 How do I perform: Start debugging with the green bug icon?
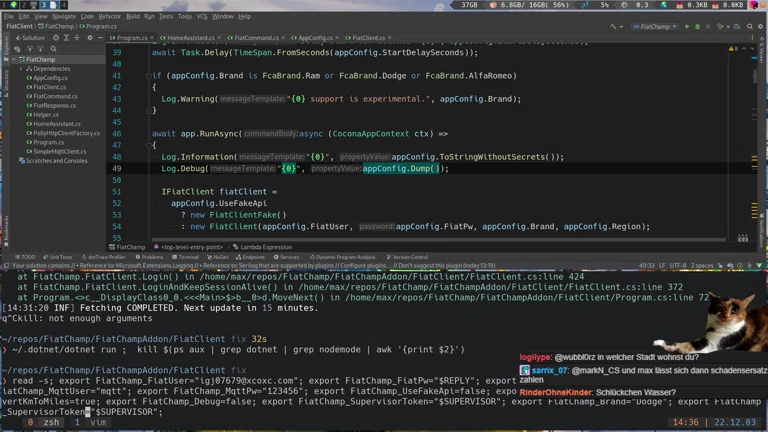(x=697, y=26)
